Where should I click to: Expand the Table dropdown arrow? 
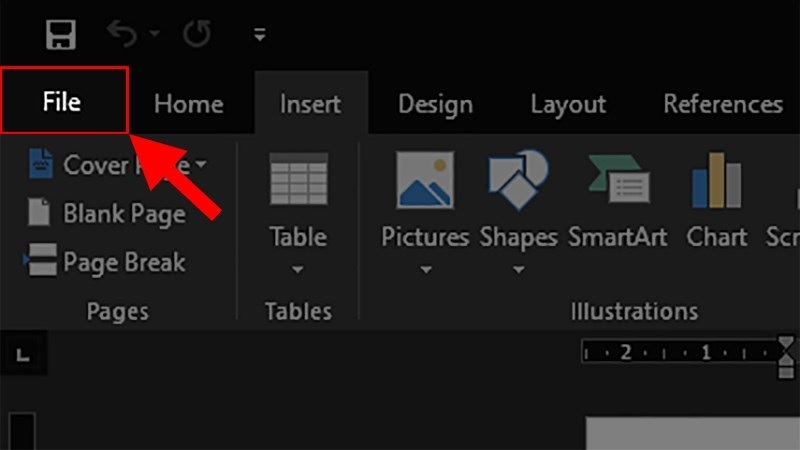[x=298, y=269]
